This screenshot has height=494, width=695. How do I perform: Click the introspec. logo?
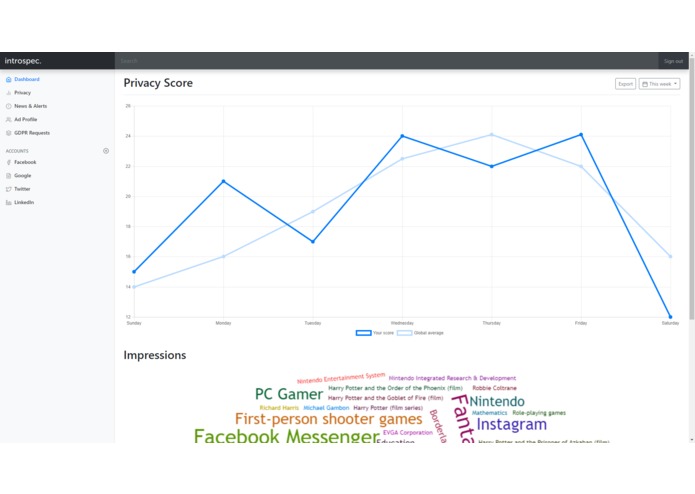point(23,61)
